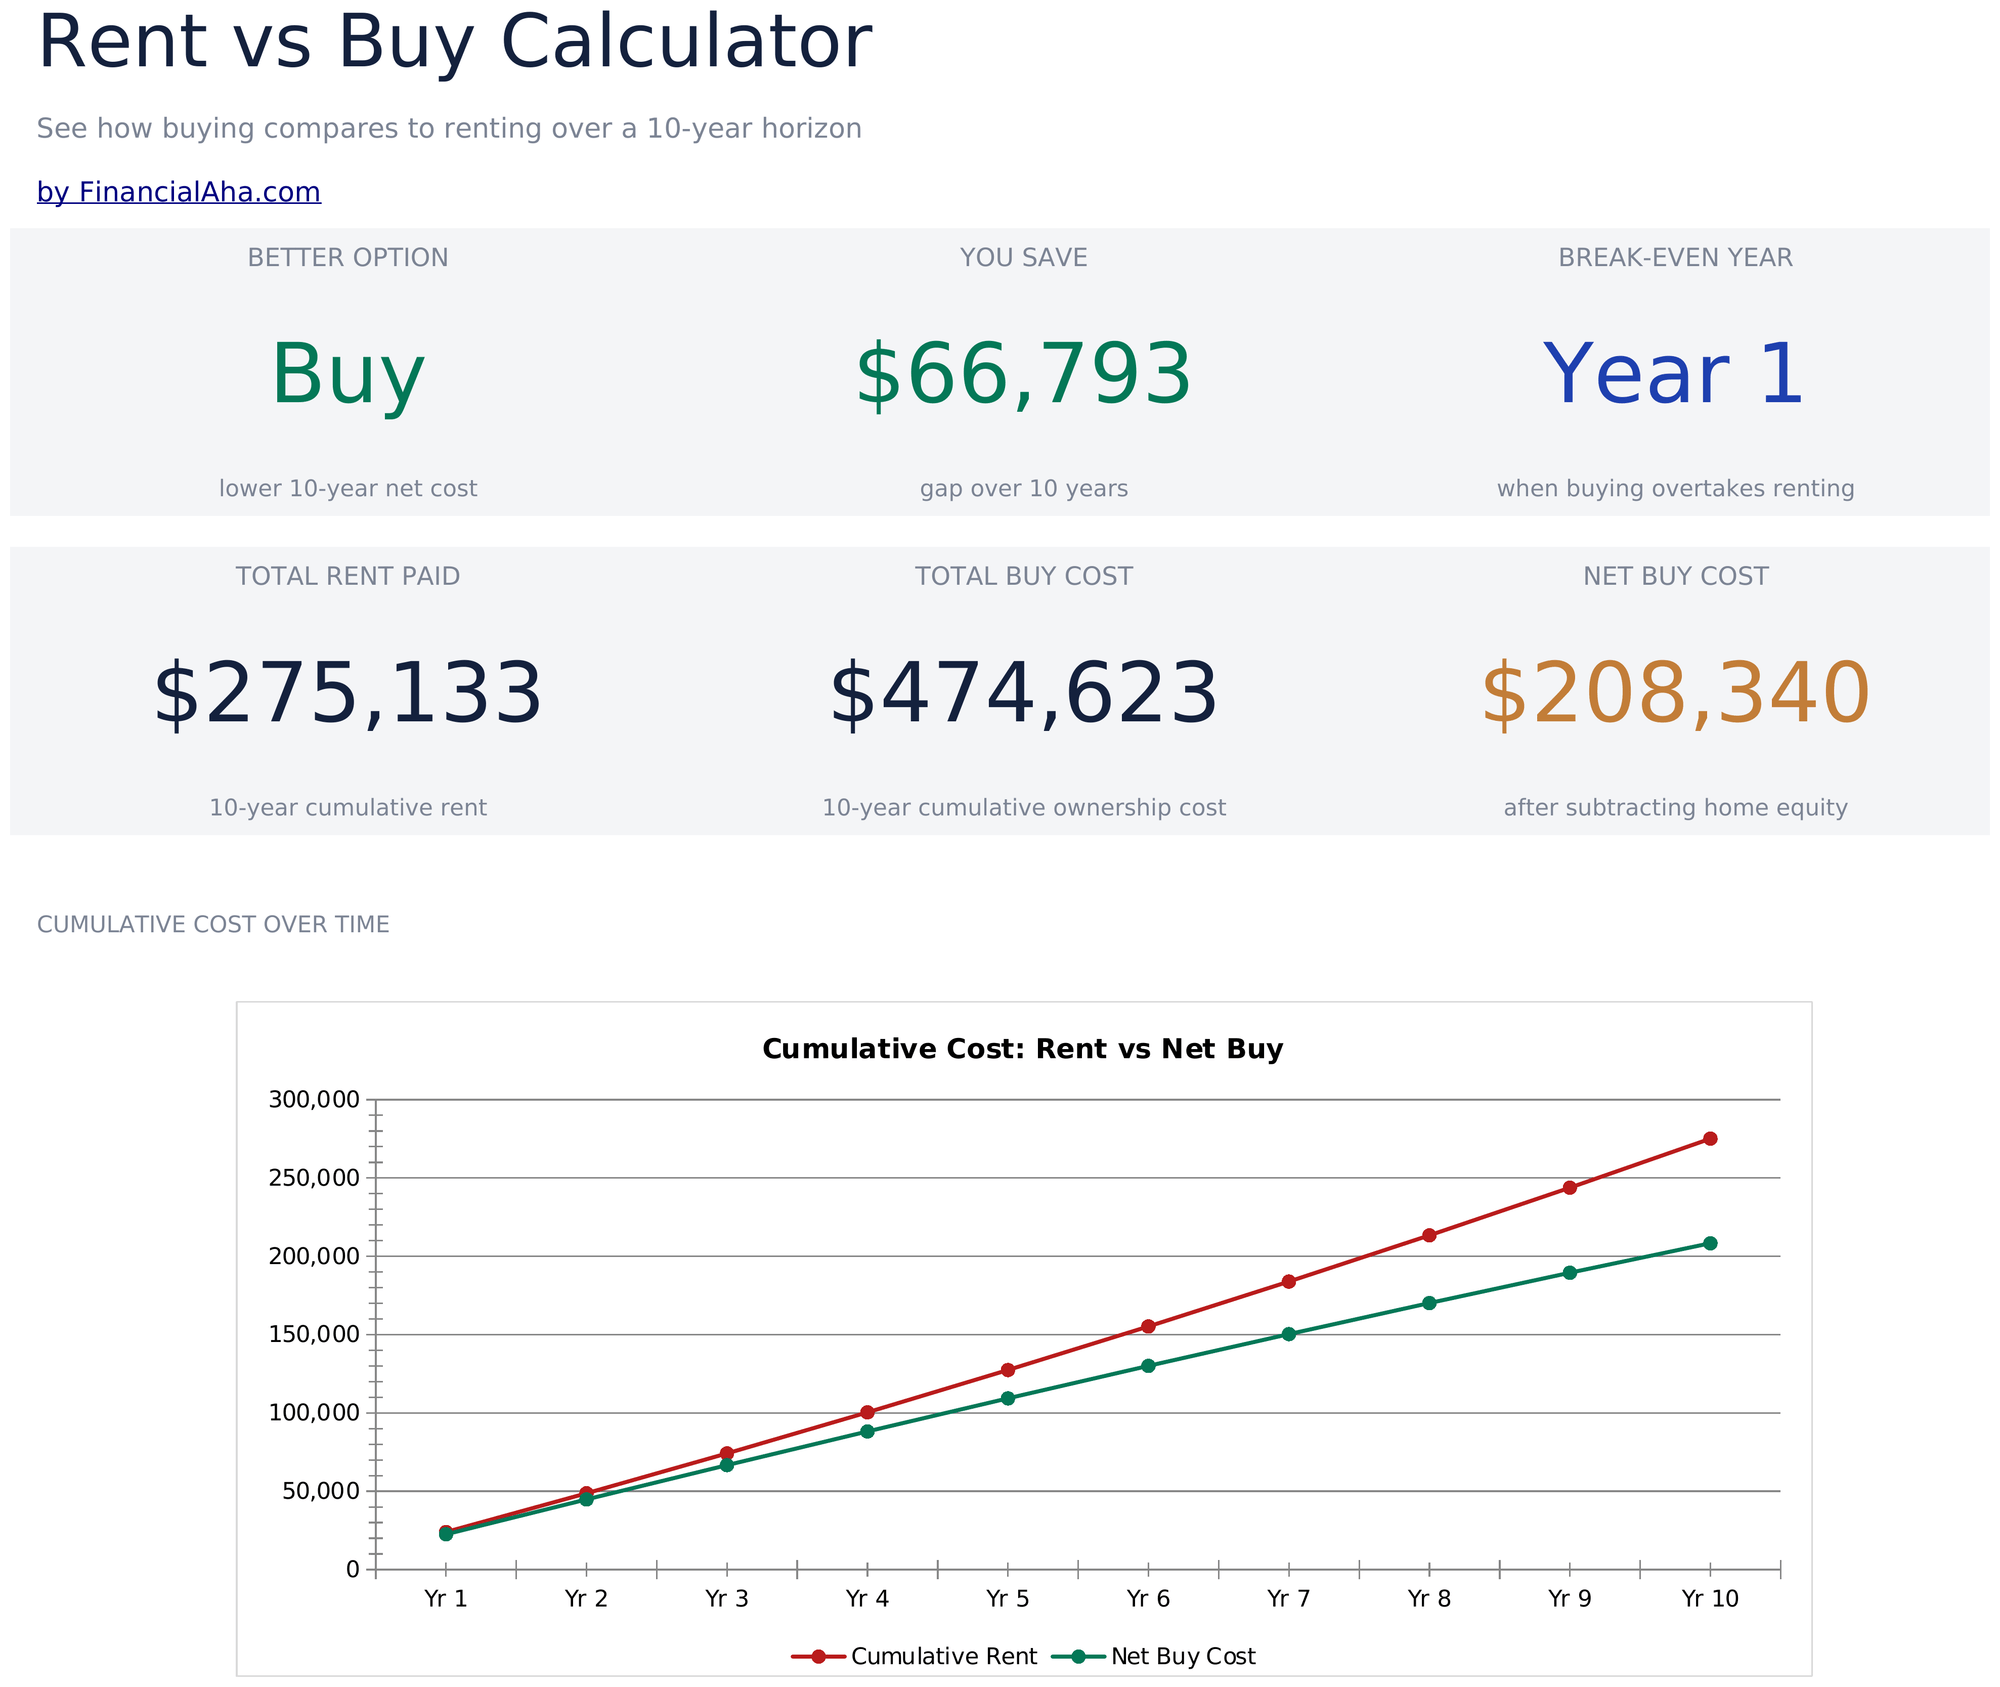Viewport: 2000px width, 1687px height.
Task: Click when buying overtakes renting caption
Action: (1676, 489)
